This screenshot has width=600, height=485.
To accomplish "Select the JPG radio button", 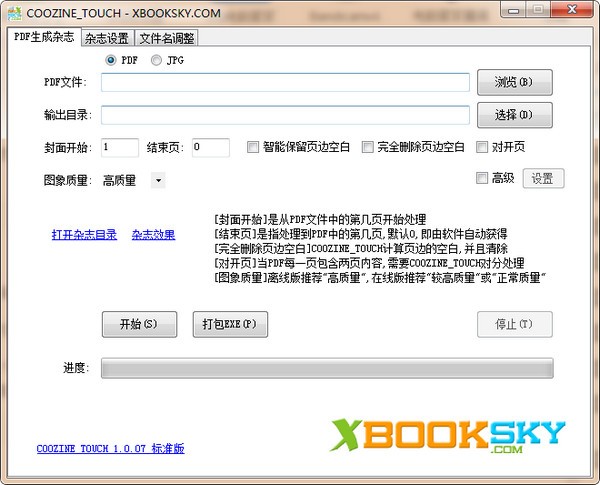I will [156, 60].
